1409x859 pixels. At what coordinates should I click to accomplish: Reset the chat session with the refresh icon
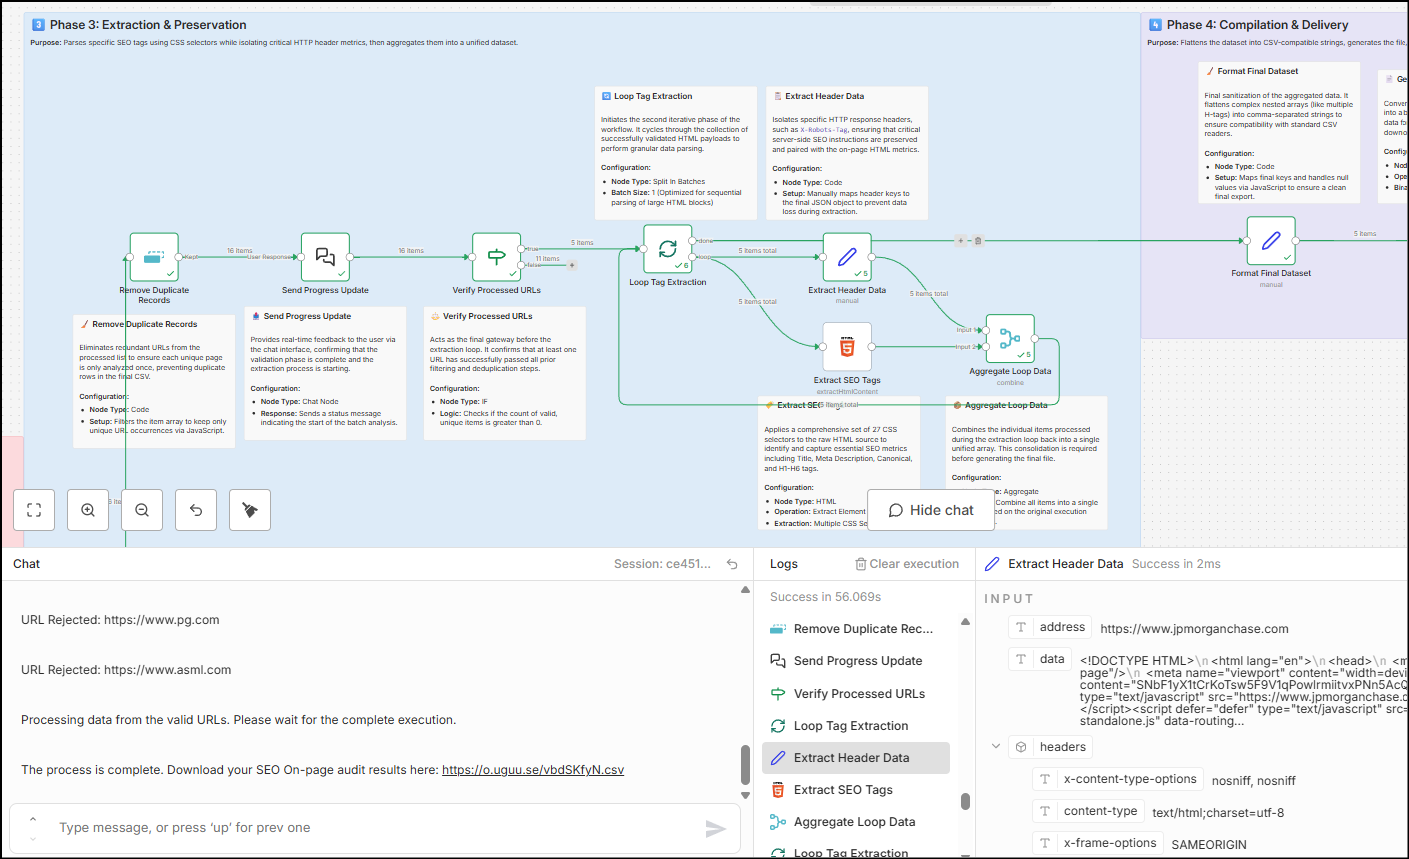click(x=732, y=564)
